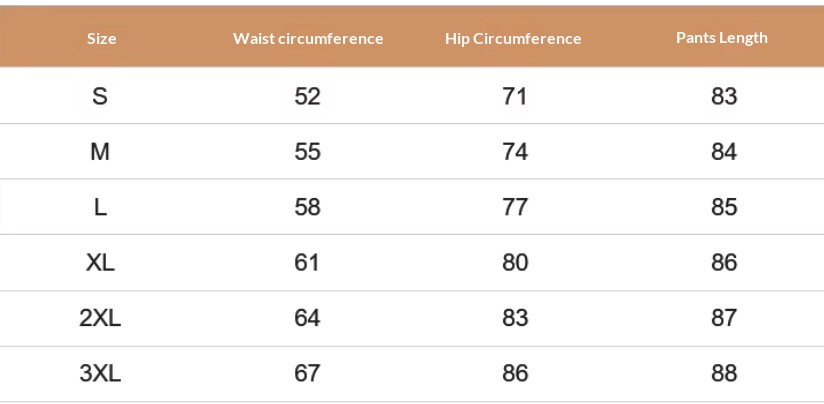Click the Waist circumference column header

pyautogui.click(x=308, y=39)
